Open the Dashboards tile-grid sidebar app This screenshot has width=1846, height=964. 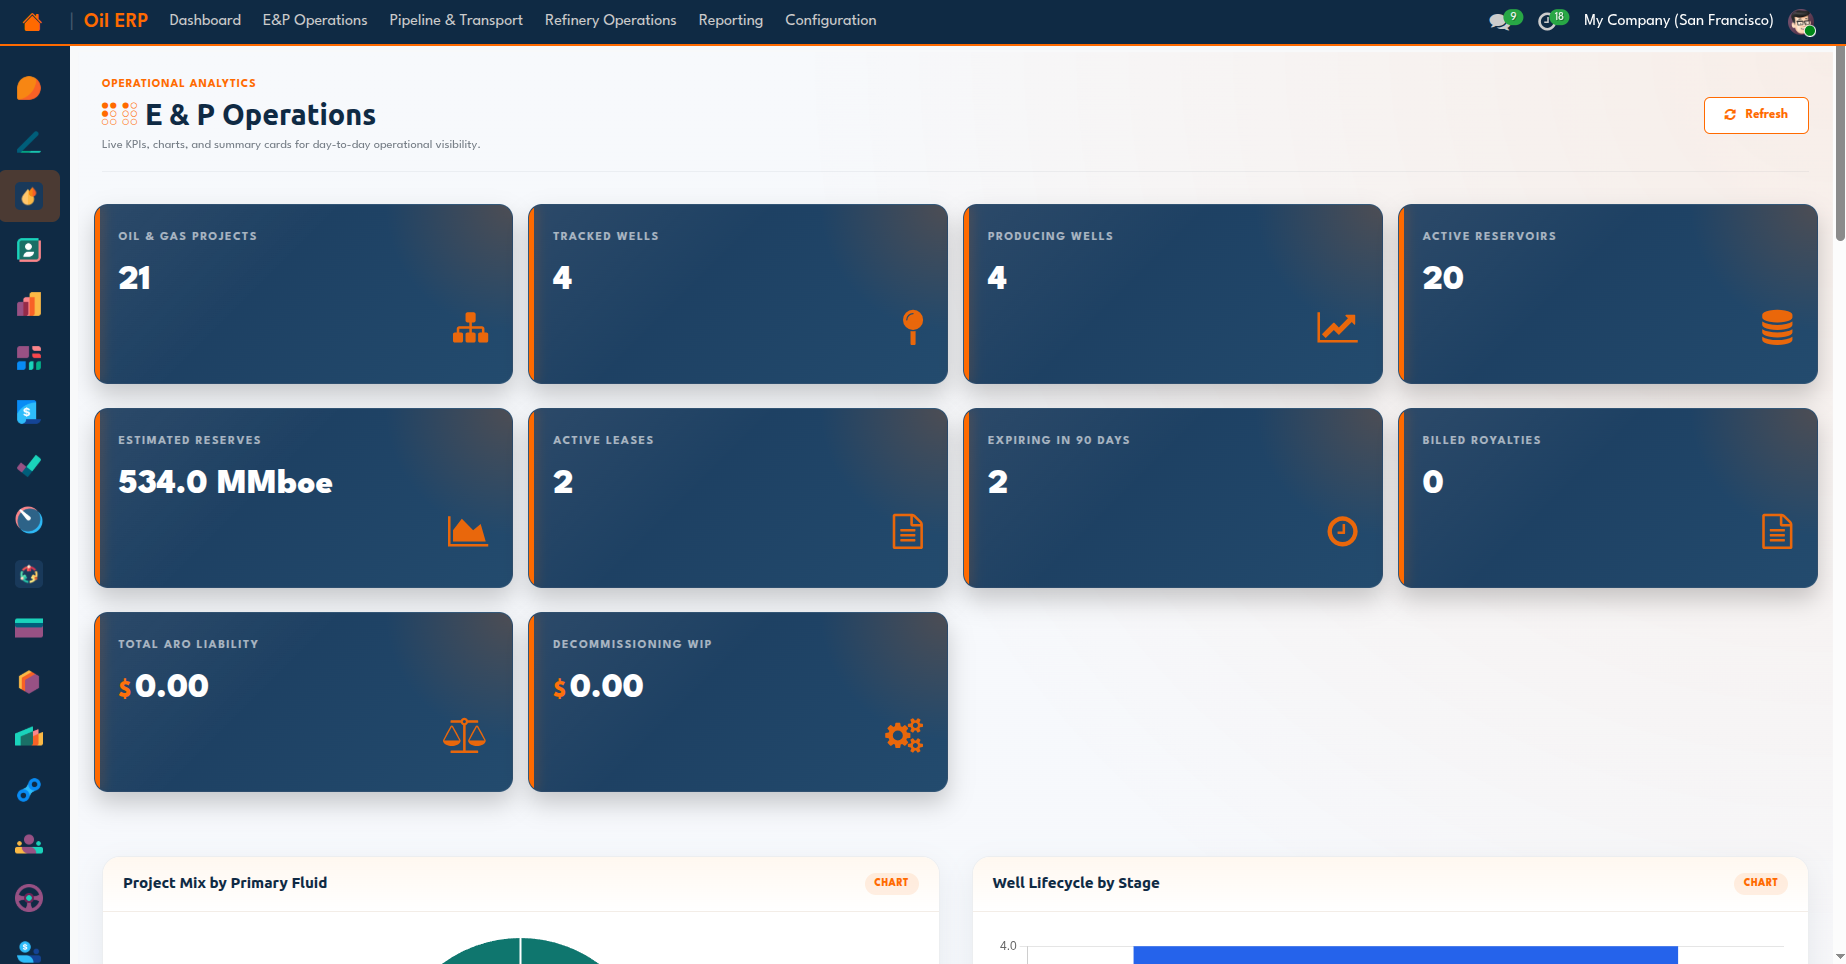(29, 358)
